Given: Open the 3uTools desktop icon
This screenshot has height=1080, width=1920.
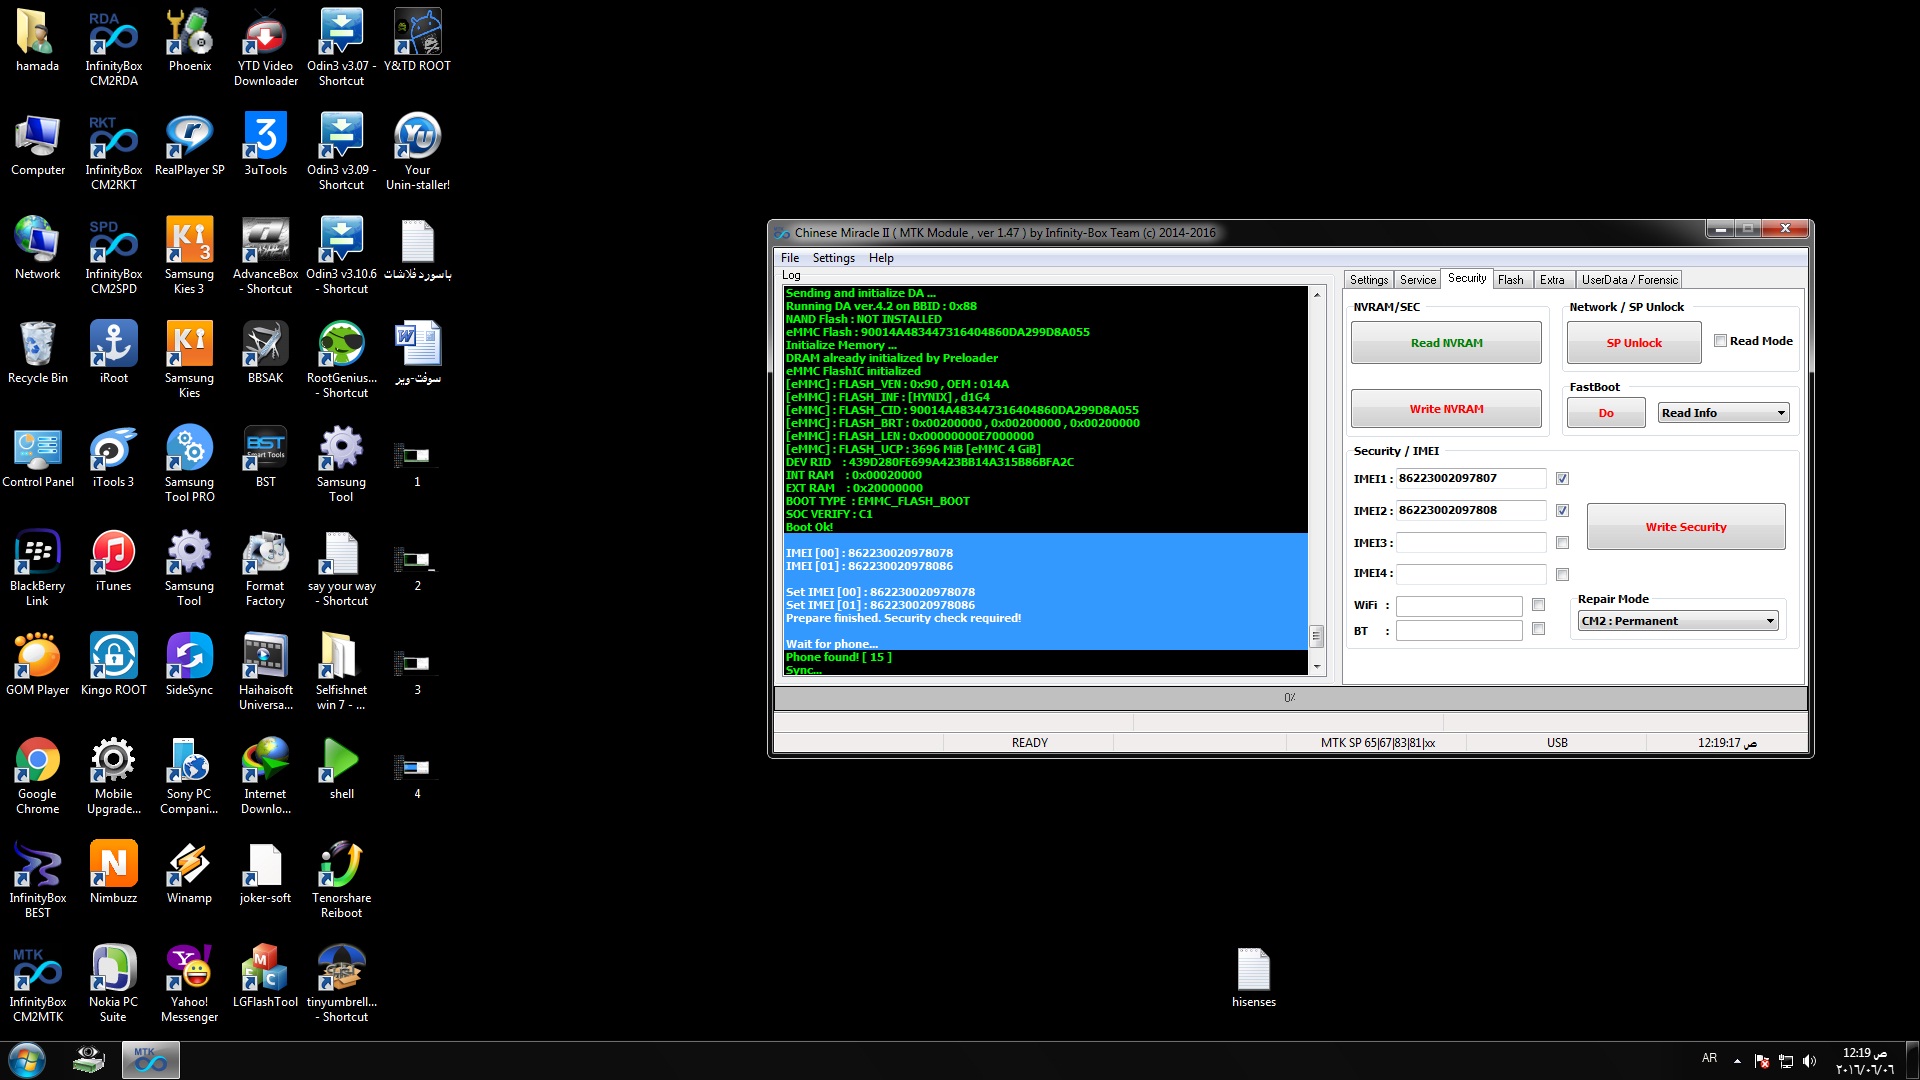Looking at the screenshot, I should pos(266,144).
